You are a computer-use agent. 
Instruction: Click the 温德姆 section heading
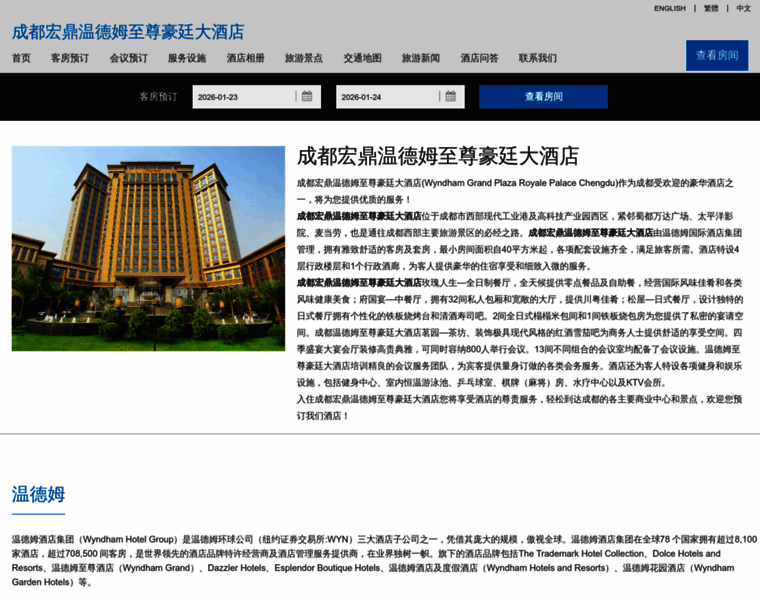[x=38, y=494]
